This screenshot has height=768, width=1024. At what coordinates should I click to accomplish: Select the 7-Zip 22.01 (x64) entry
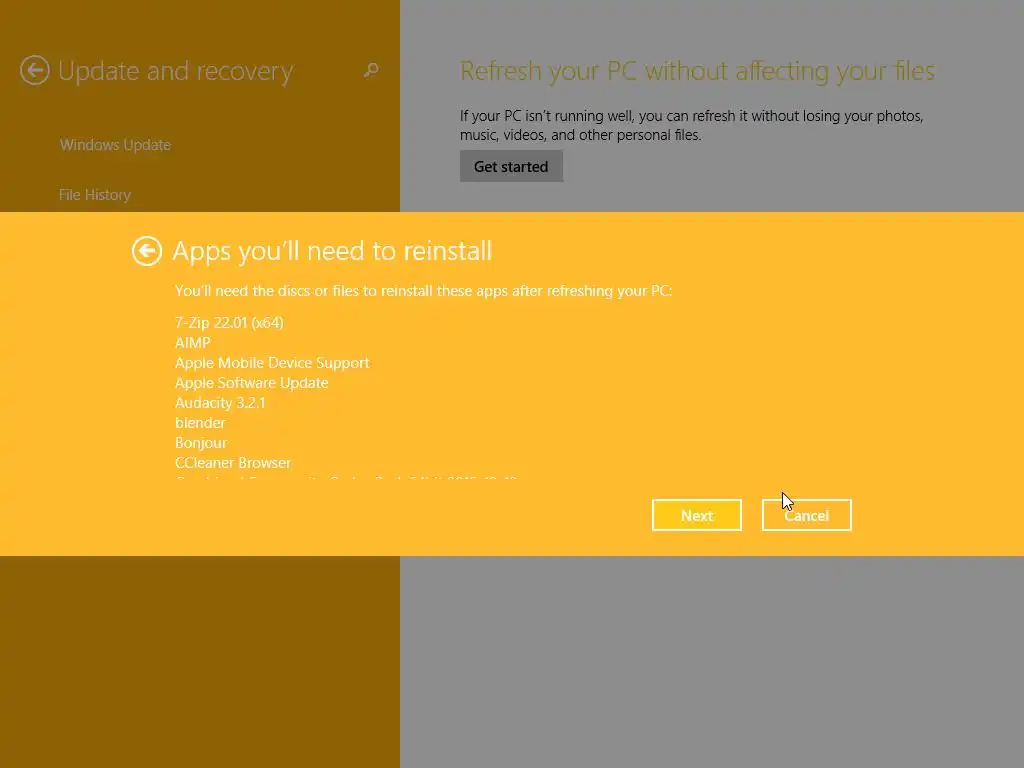[x=229, y=323]
